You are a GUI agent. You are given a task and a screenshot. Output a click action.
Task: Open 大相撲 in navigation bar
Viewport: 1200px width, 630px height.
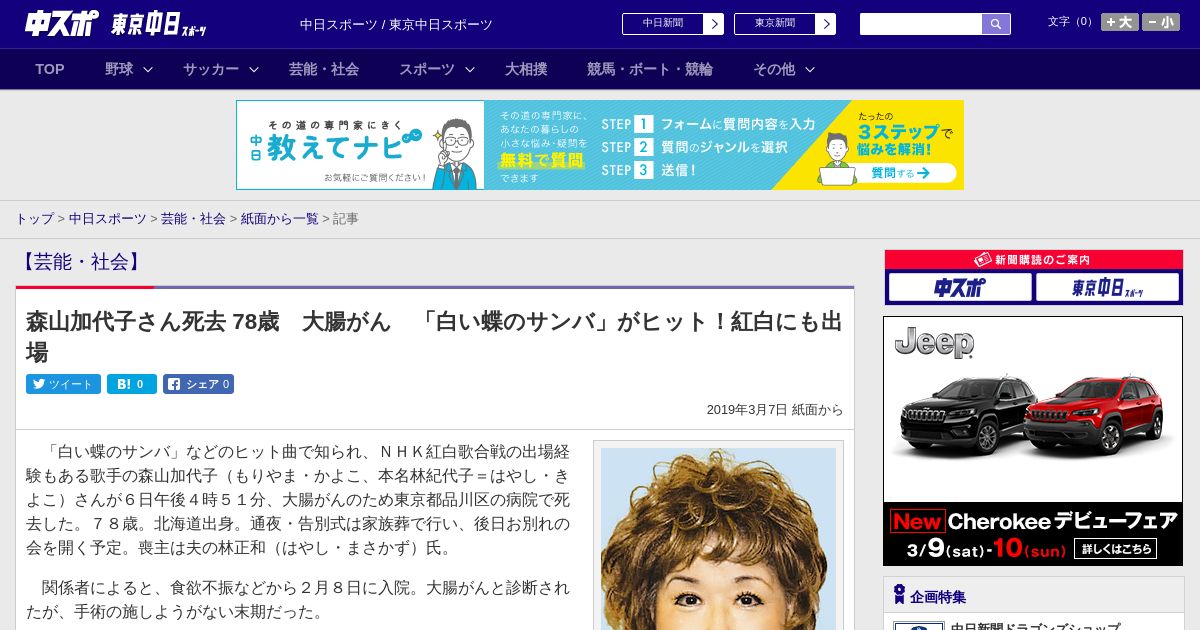pos(526,69)
